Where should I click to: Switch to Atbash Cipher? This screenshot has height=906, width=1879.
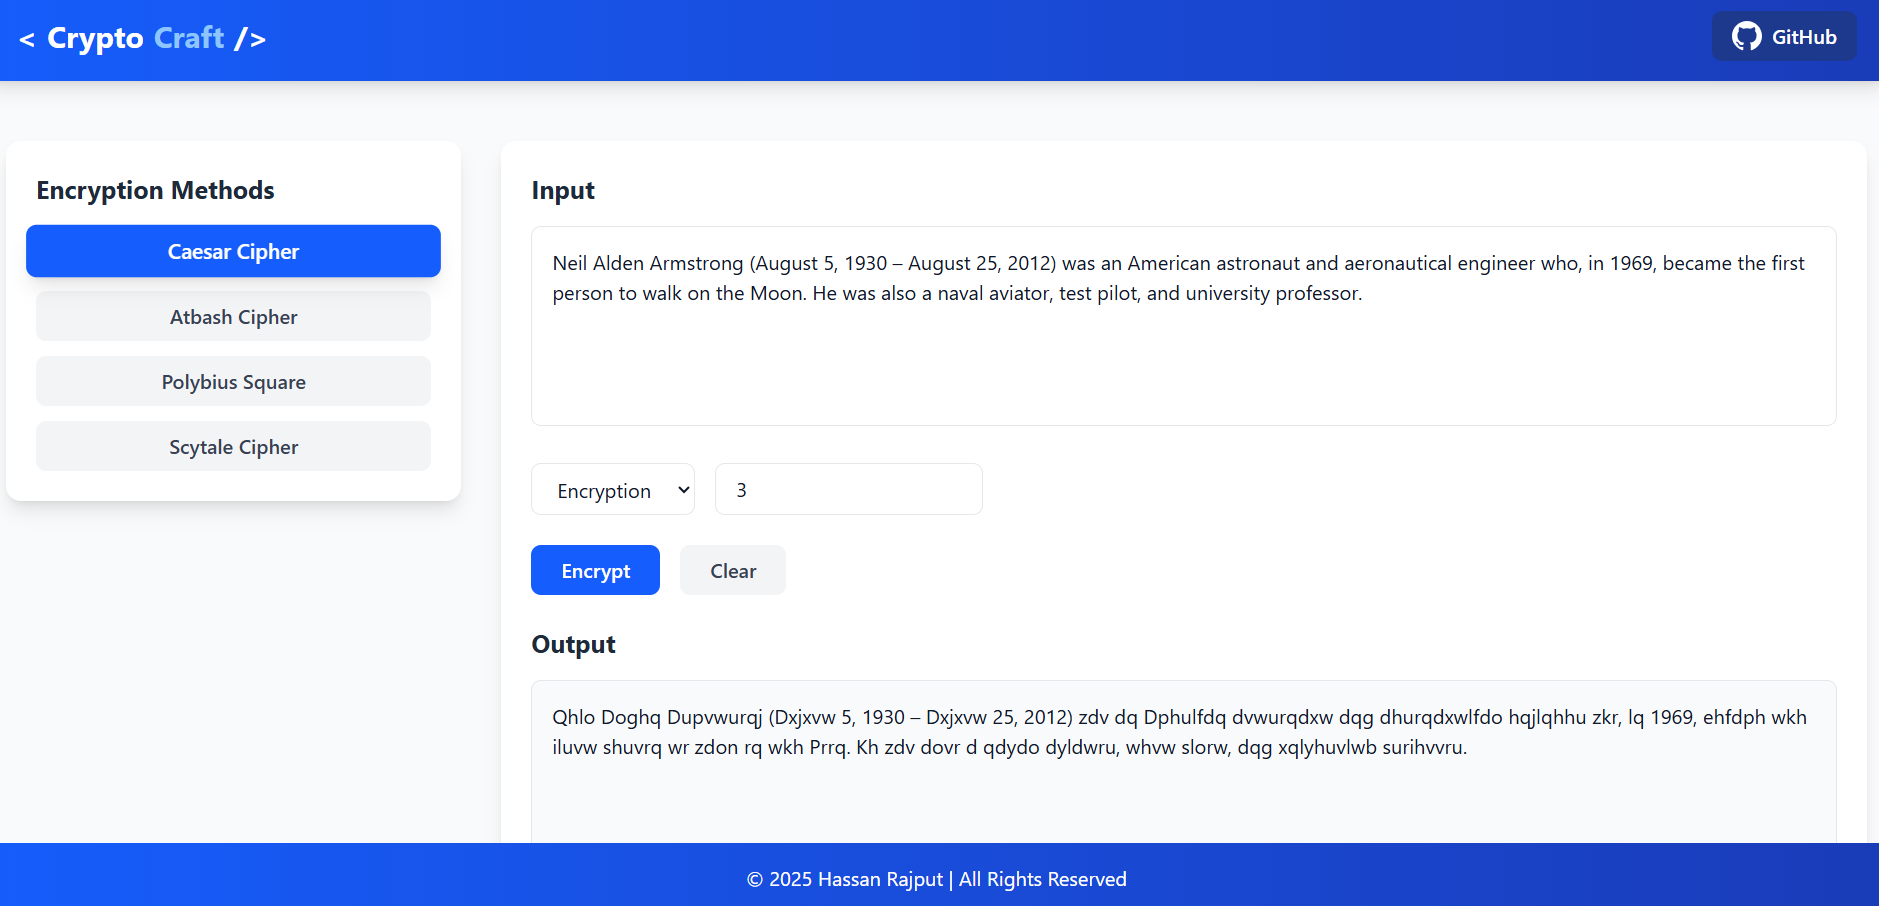pos(233,317)
